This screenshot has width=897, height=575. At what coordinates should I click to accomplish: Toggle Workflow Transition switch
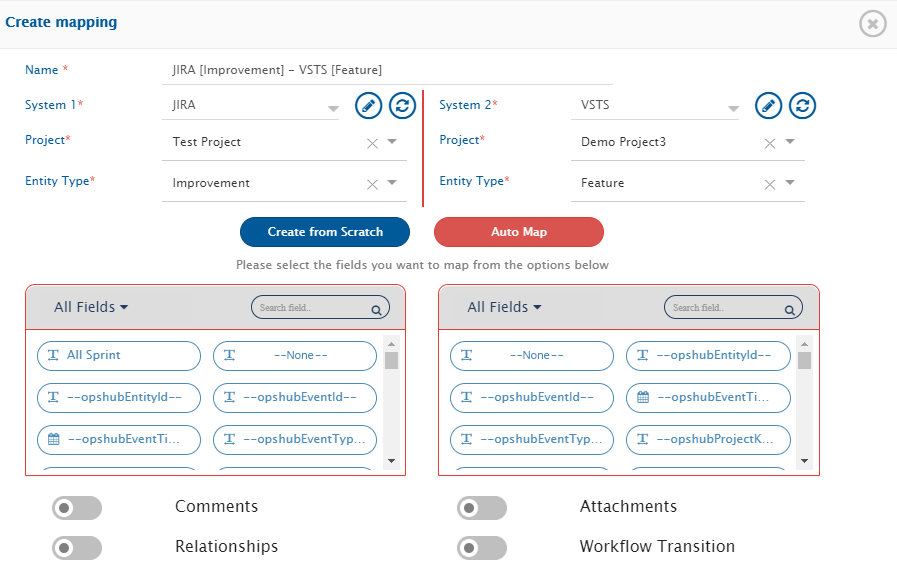tap(482, 548)
